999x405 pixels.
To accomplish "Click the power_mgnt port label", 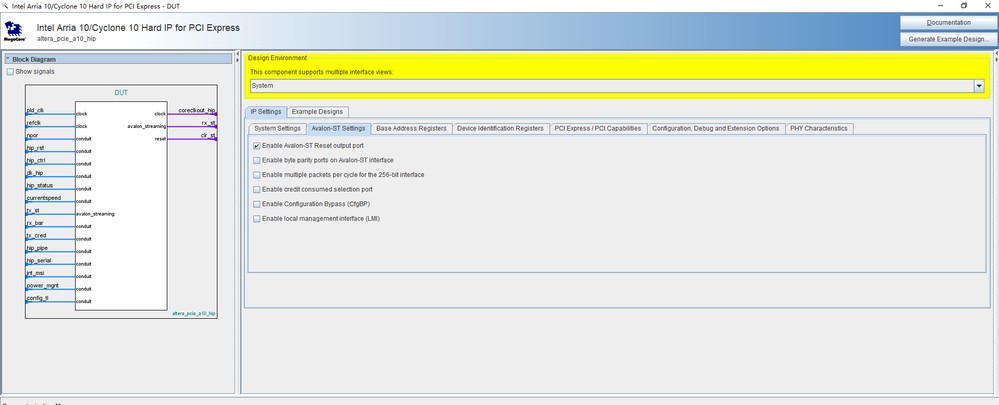I will [43, 285].
